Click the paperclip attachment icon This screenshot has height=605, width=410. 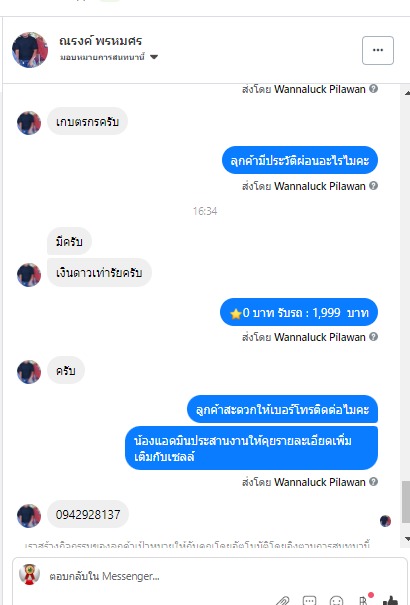pyautogui.click(x=282, y=600)
